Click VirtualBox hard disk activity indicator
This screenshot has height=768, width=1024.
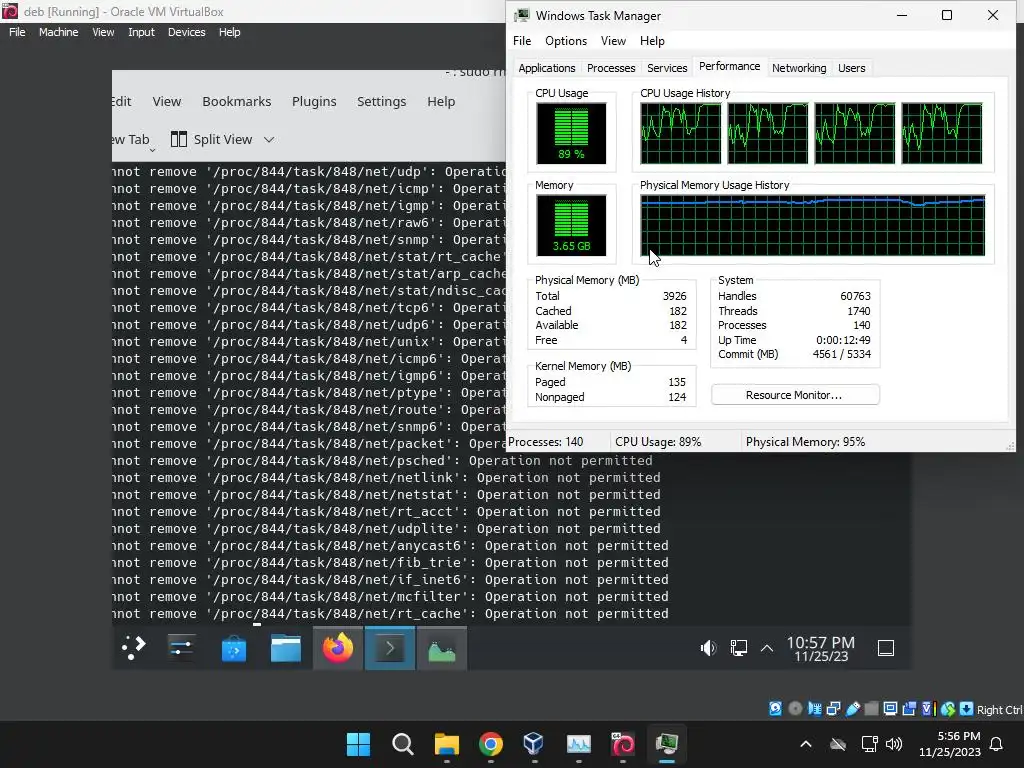775,709
